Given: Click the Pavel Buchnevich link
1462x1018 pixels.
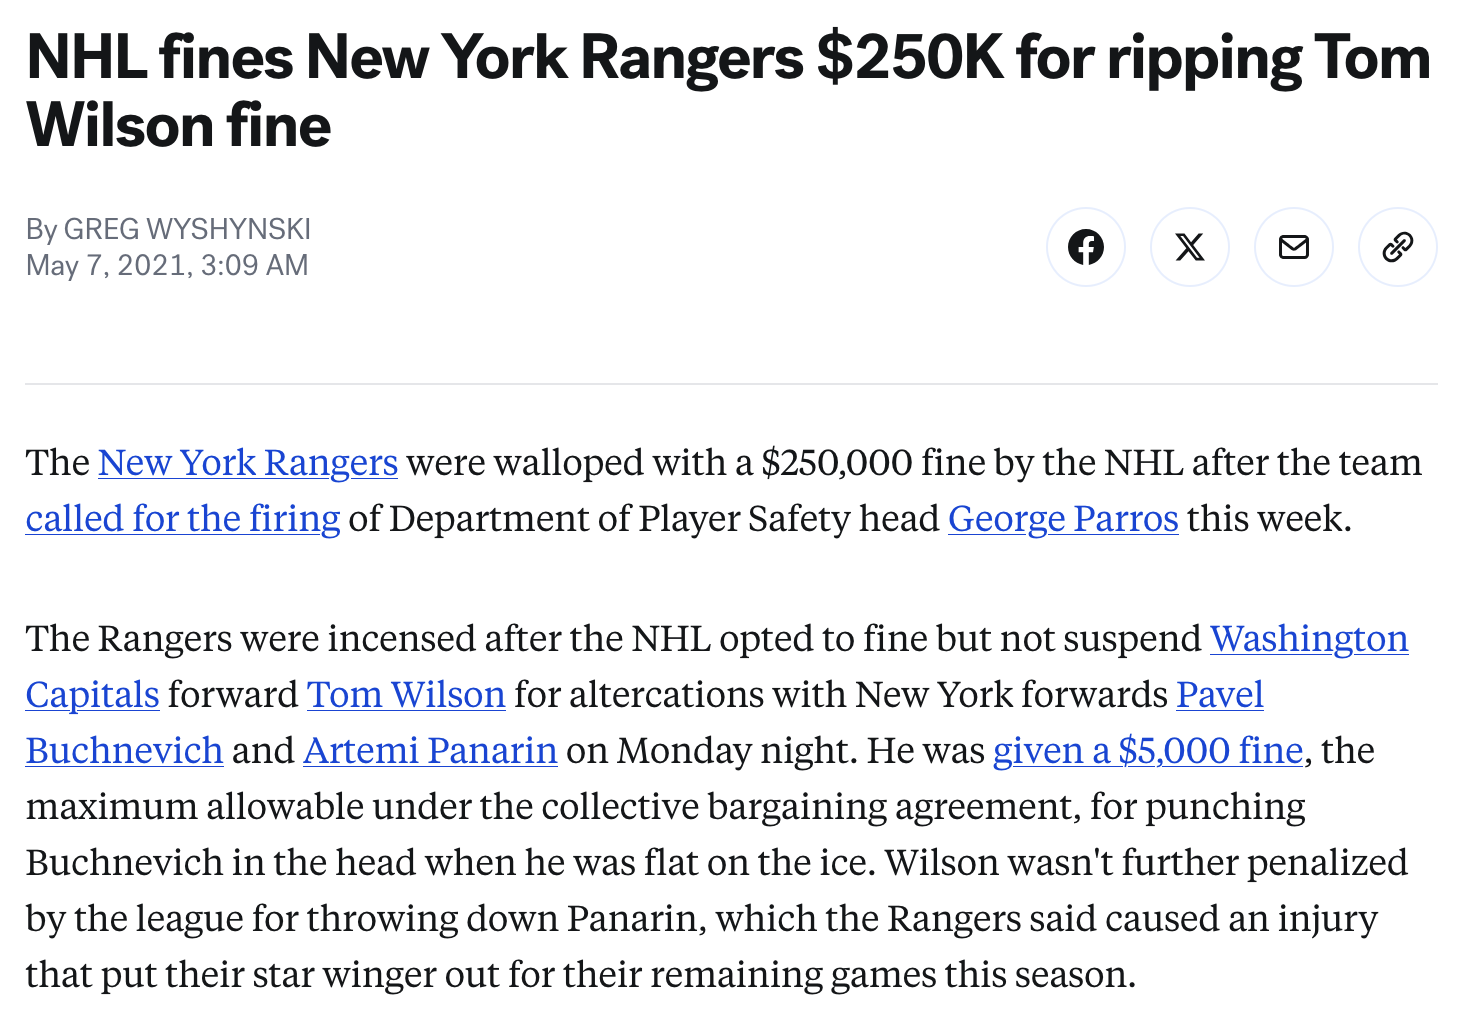Looking at the screenshot, I should click(1219, 695).
